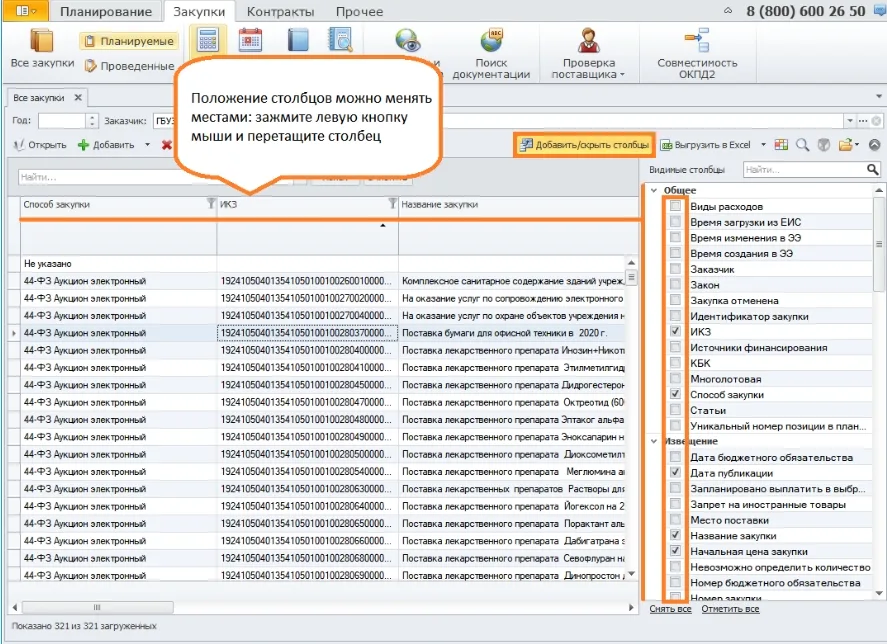Click the Совместимость ОКПД2 icon

pos(697,40)
